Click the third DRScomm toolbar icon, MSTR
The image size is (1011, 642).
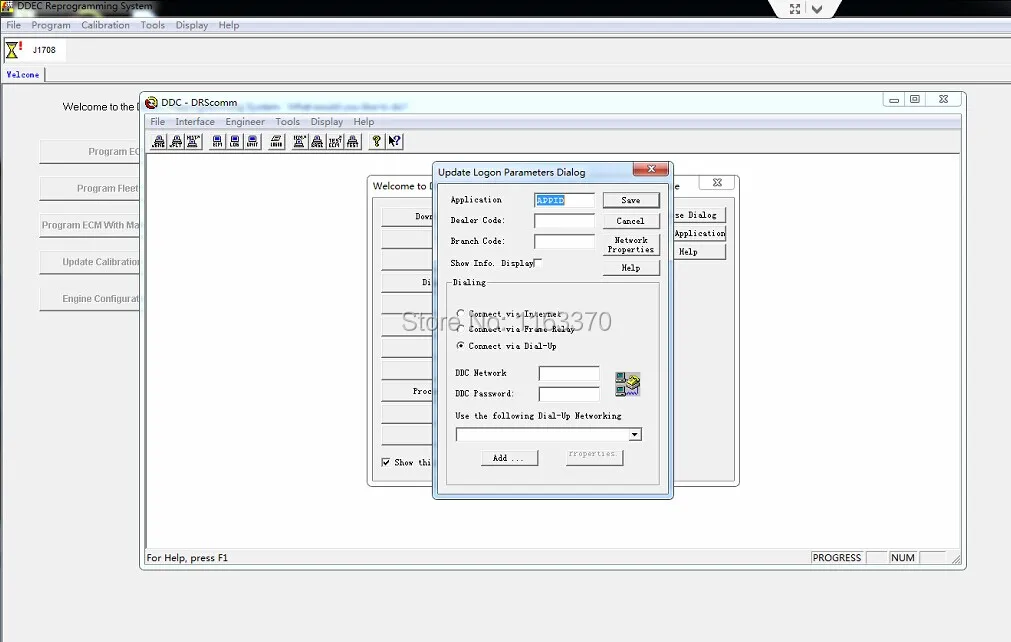coord(193,142)
